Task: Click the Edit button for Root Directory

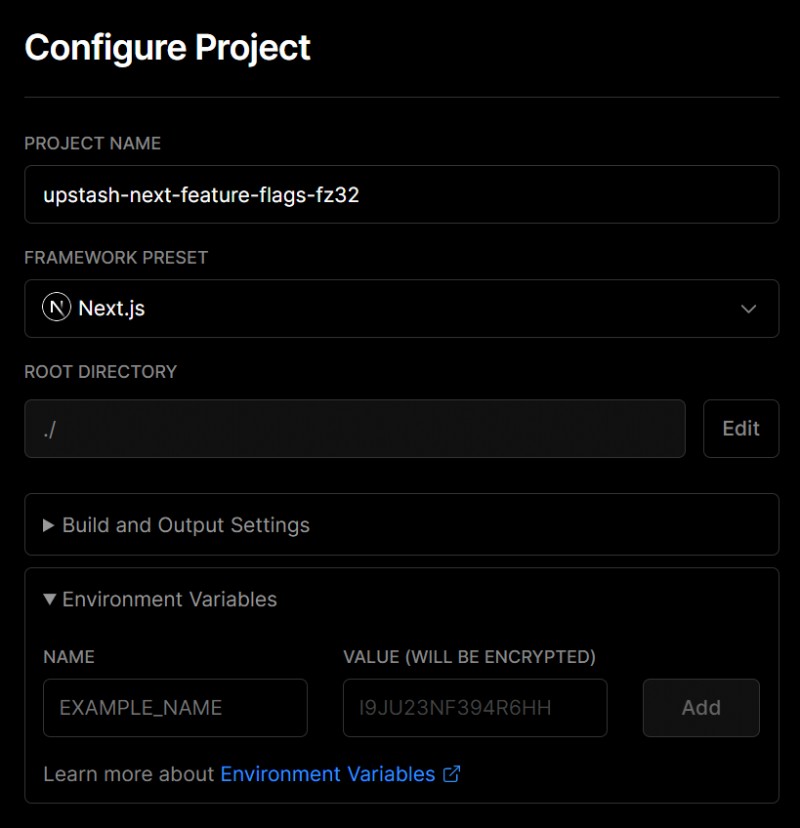Action: pyautogui.click(x=741, y=428)
